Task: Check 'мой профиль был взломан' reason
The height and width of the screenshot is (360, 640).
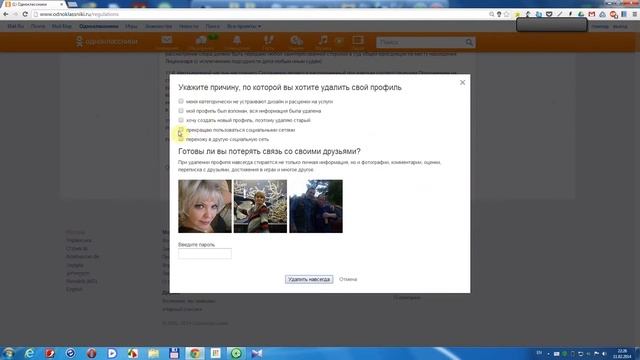Action: pos(181,111)
